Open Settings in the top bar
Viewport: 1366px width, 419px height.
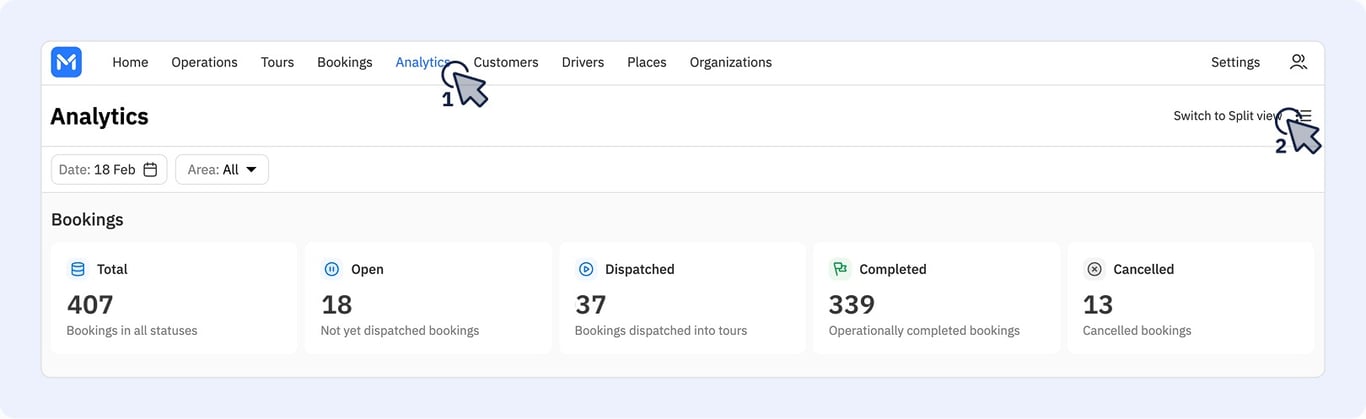pyautogui.click(x=1235, y=62)
